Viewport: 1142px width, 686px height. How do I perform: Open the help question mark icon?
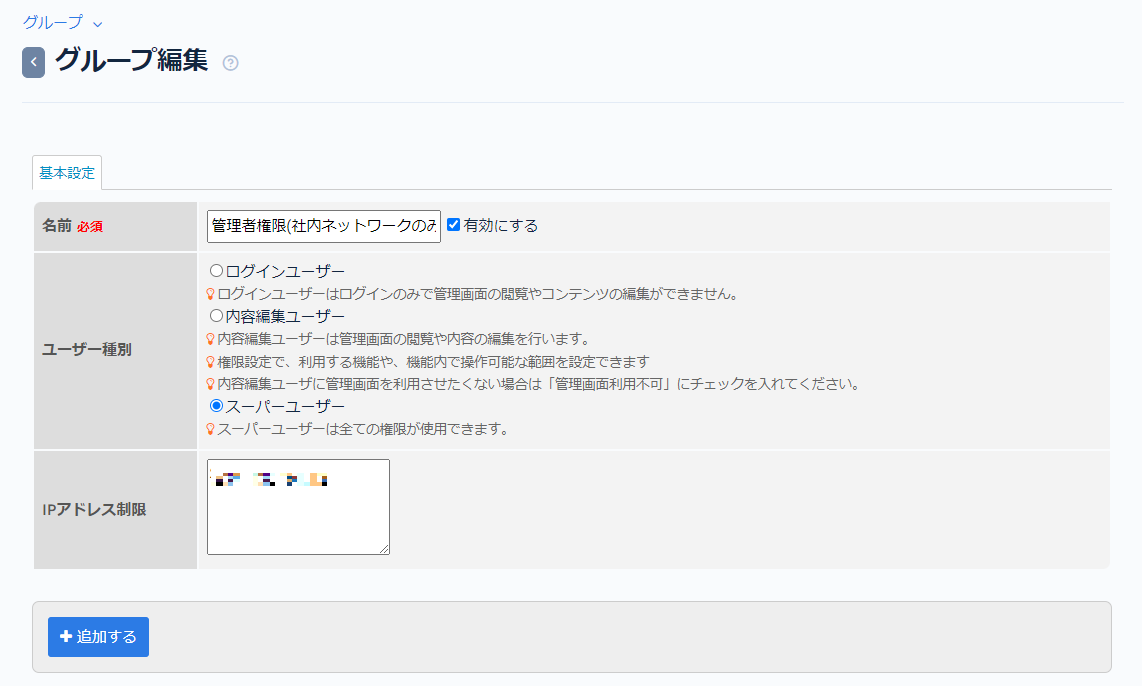click(230, 63)
